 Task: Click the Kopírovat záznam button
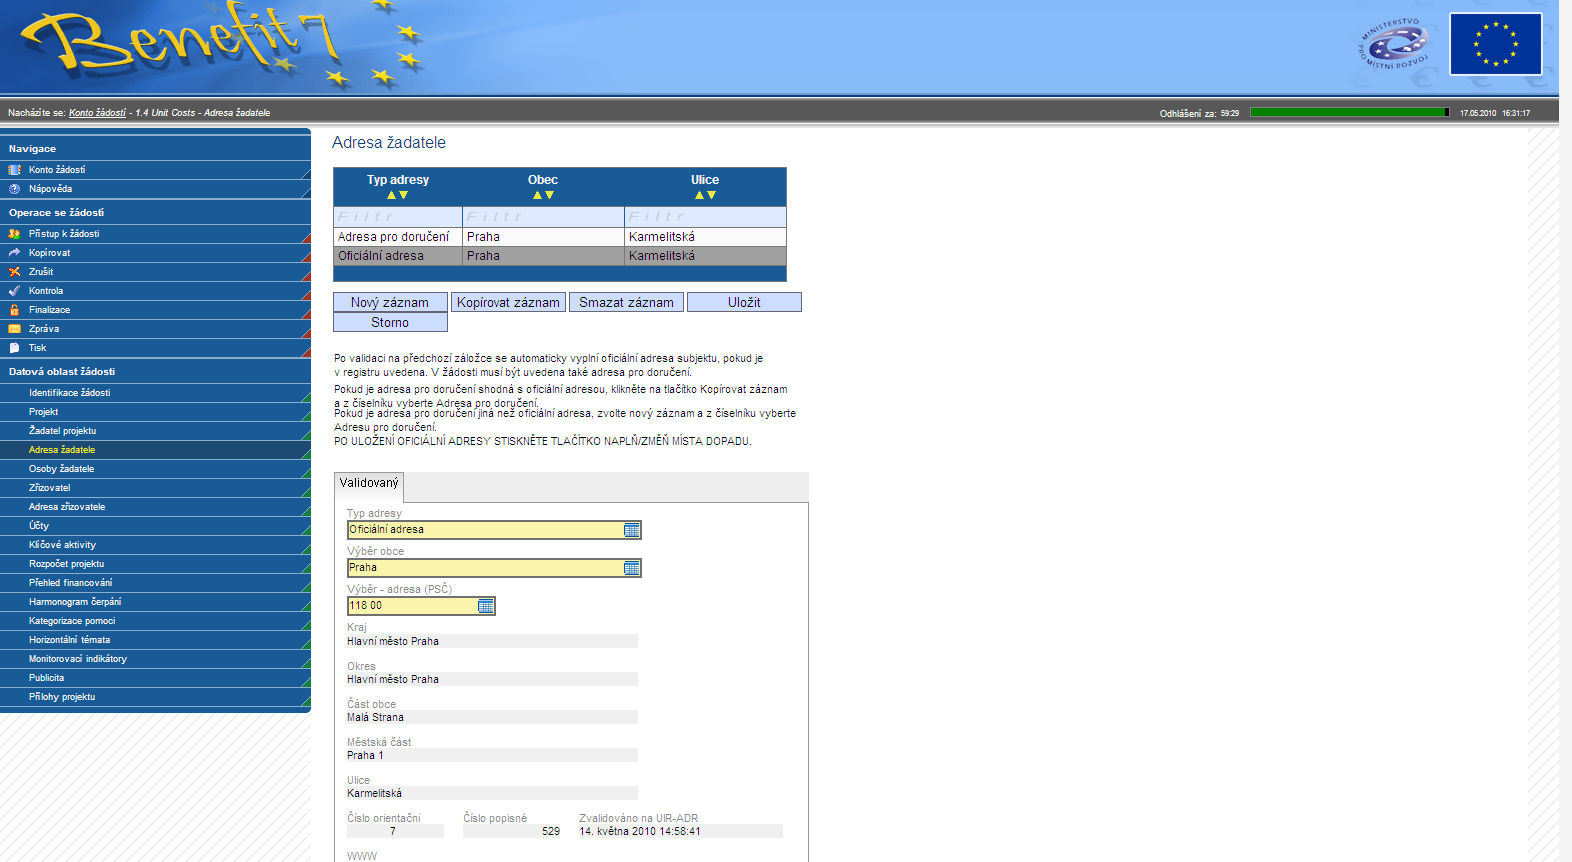pyautogui.click(x=508, y=302)
